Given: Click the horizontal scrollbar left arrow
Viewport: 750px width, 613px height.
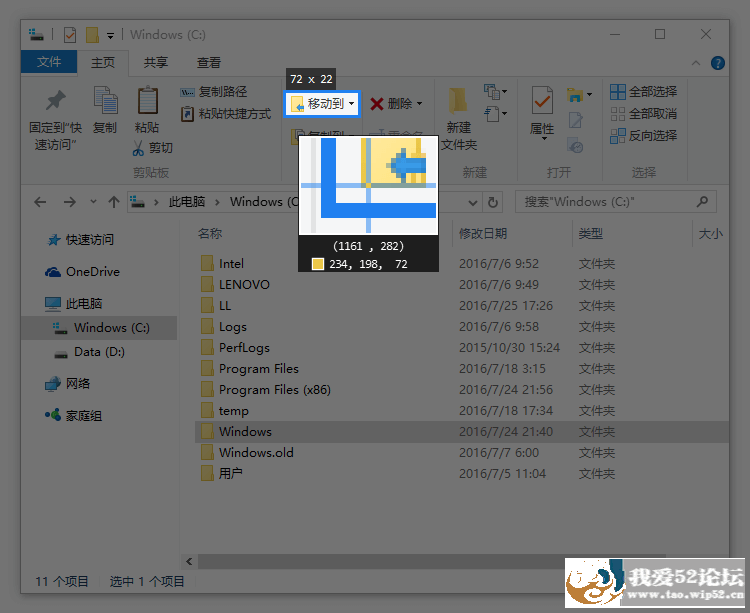Looking at the screenshot, I should pyautogui.click(x=189, y=561).
